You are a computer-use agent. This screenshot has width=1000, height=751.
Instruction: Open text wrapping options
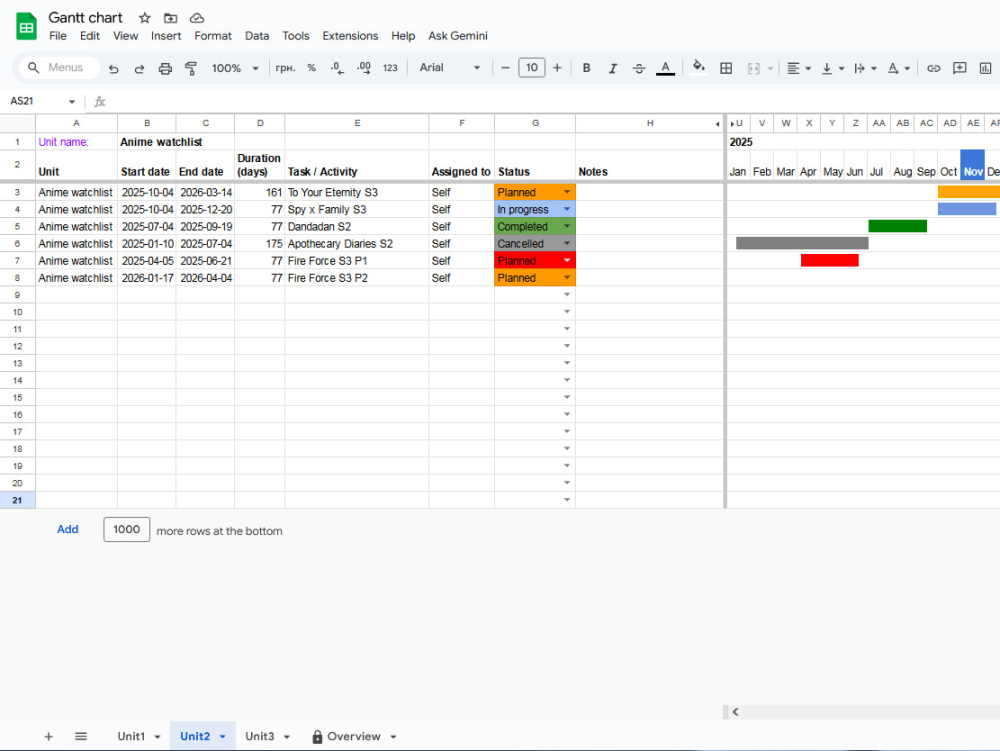pos(865,68)
